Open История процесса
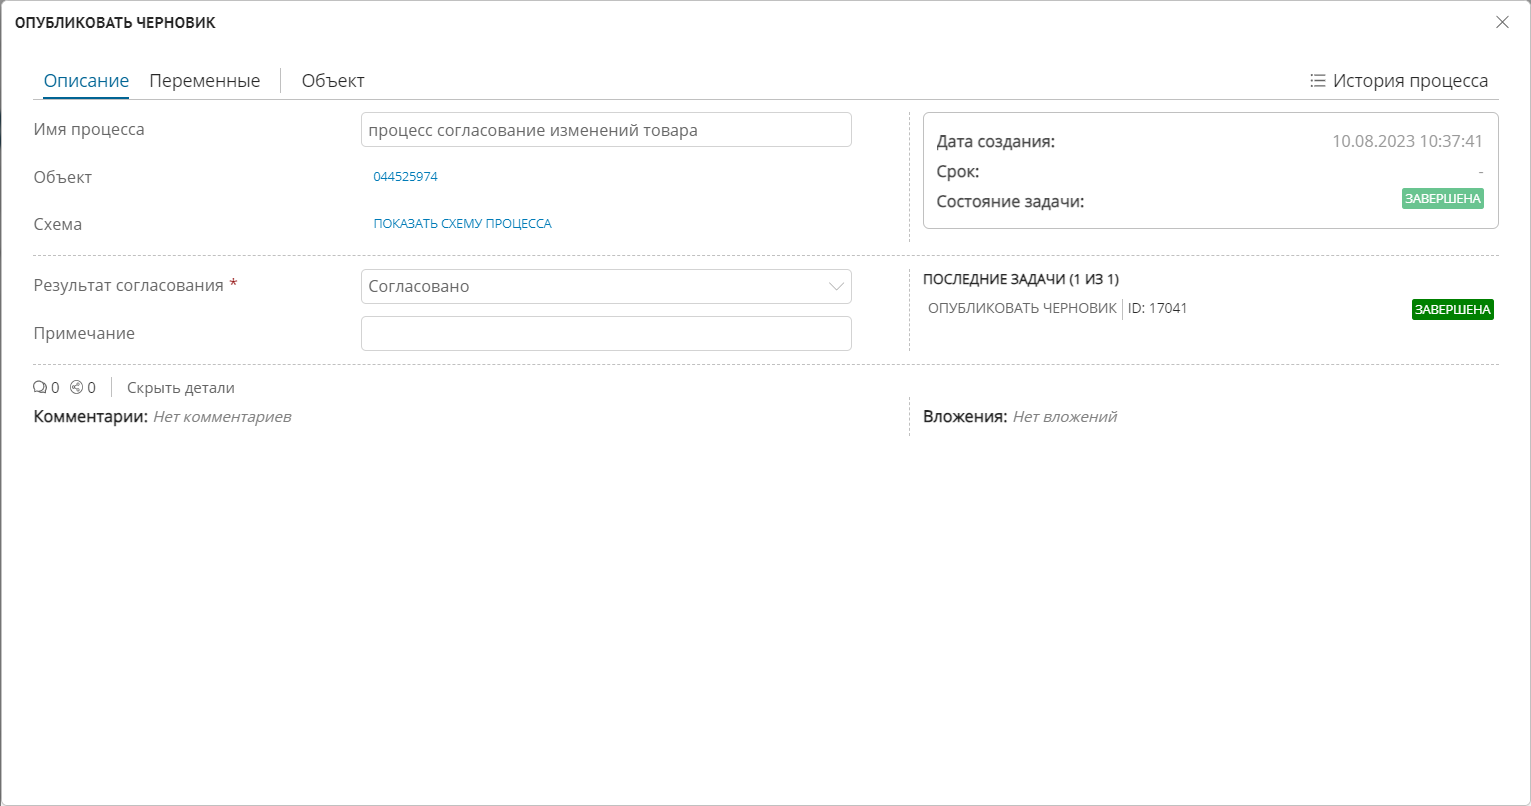 click(x=1410, y=81)
